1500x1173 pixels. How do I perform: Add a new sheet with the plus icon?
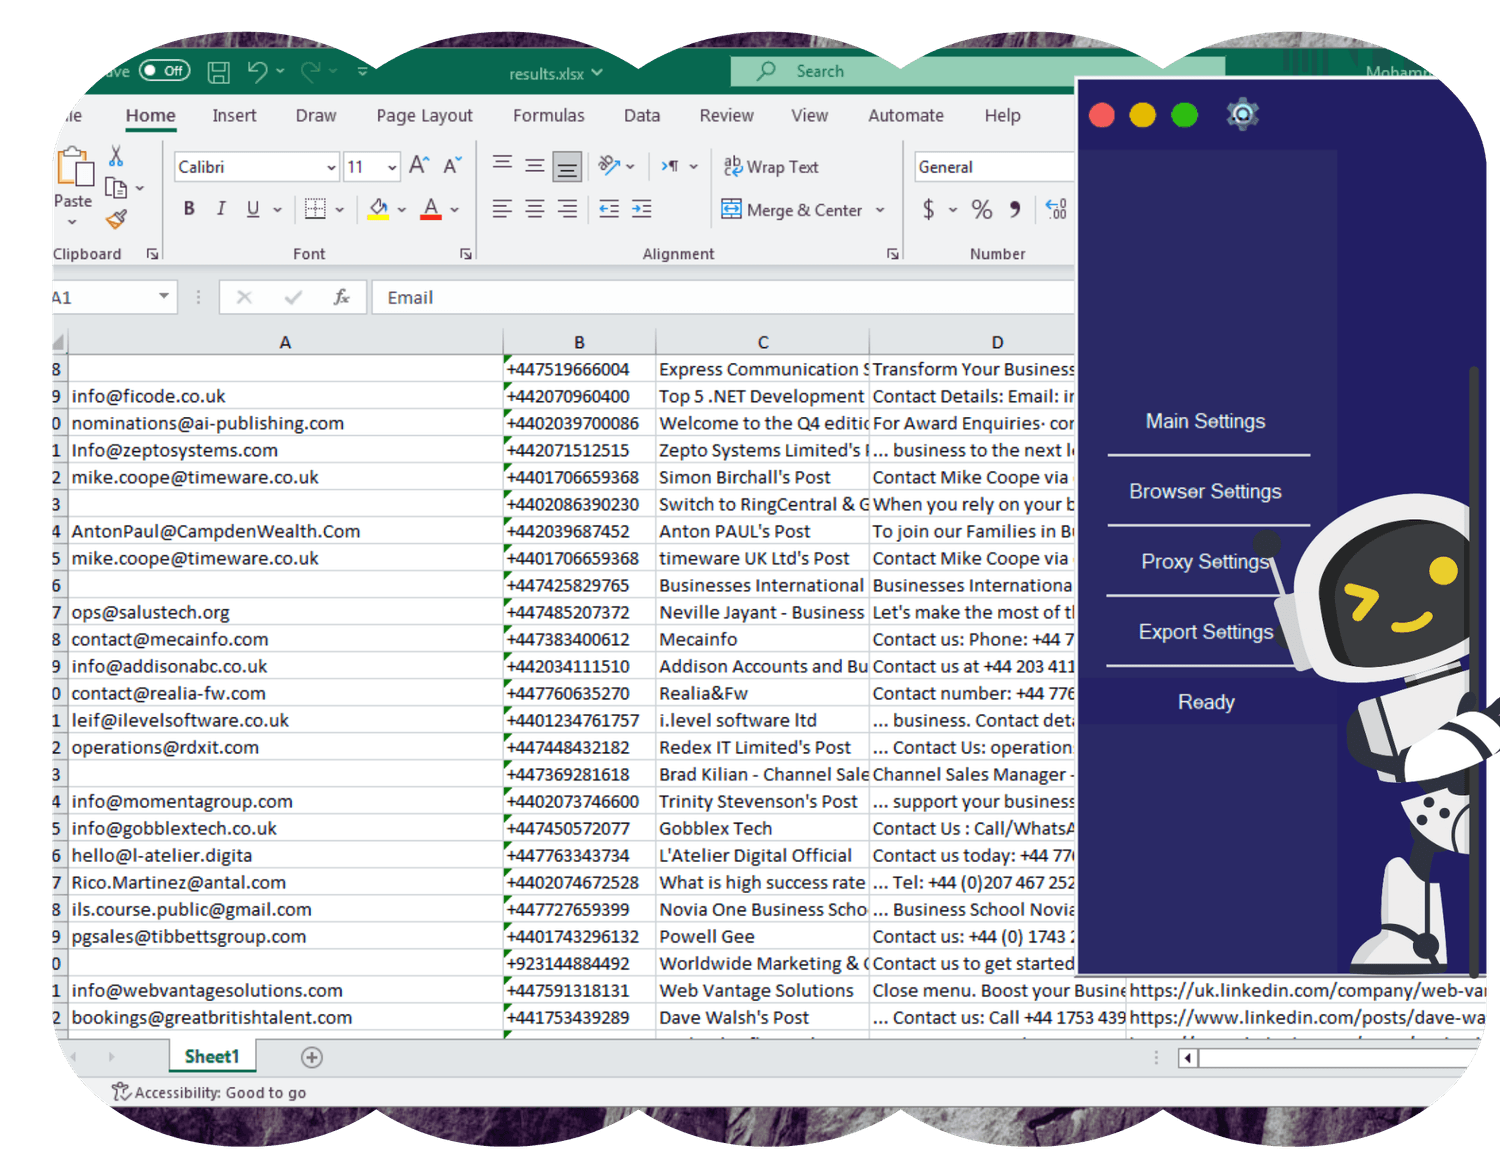(312, 1057)
